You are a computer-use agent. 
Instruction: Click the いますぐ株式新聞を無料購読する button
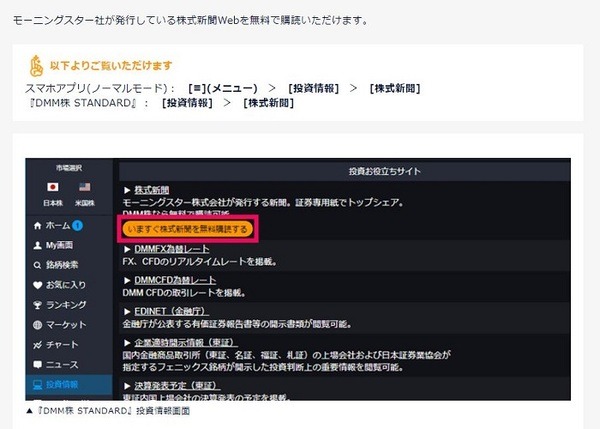click(188, 229)
